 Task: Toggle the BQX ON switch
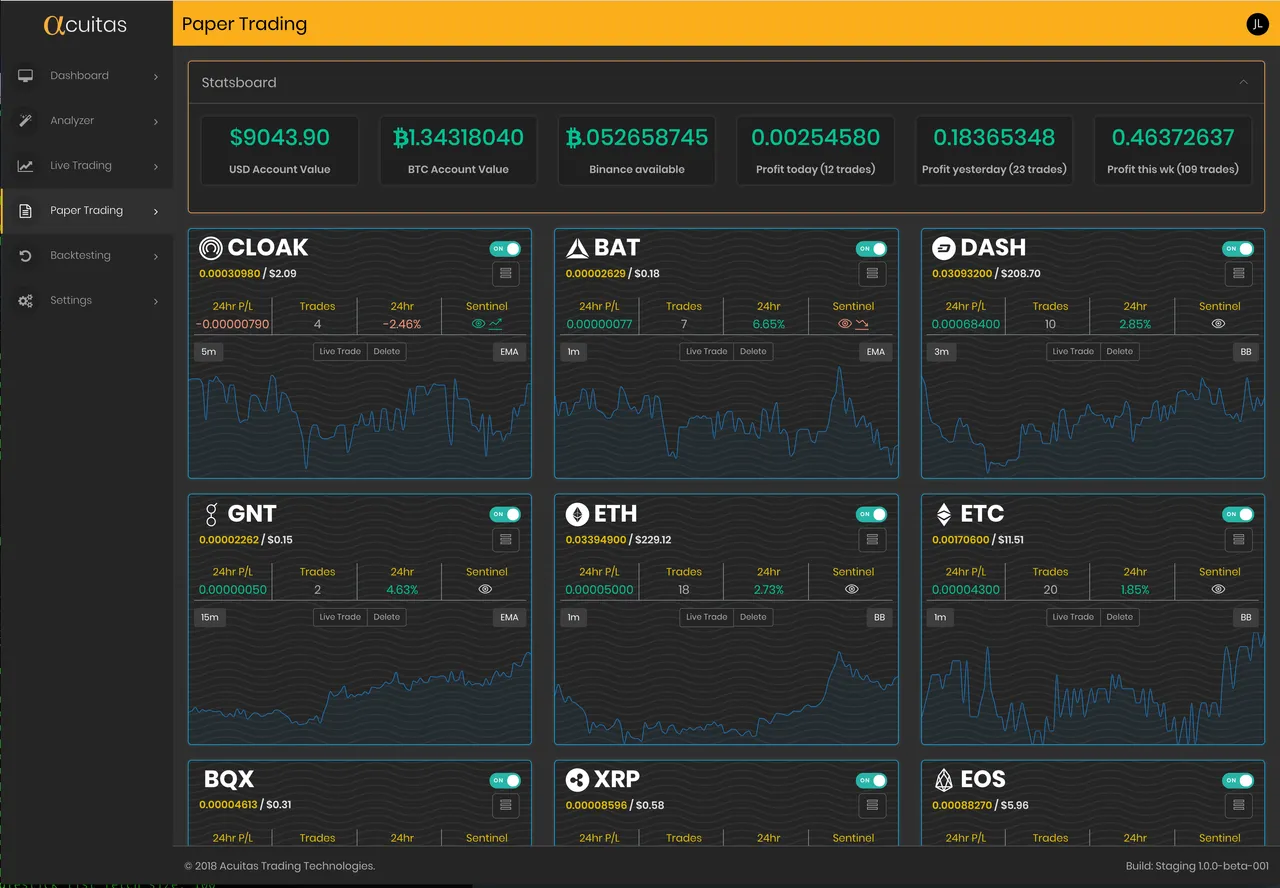tap(506, 780)
